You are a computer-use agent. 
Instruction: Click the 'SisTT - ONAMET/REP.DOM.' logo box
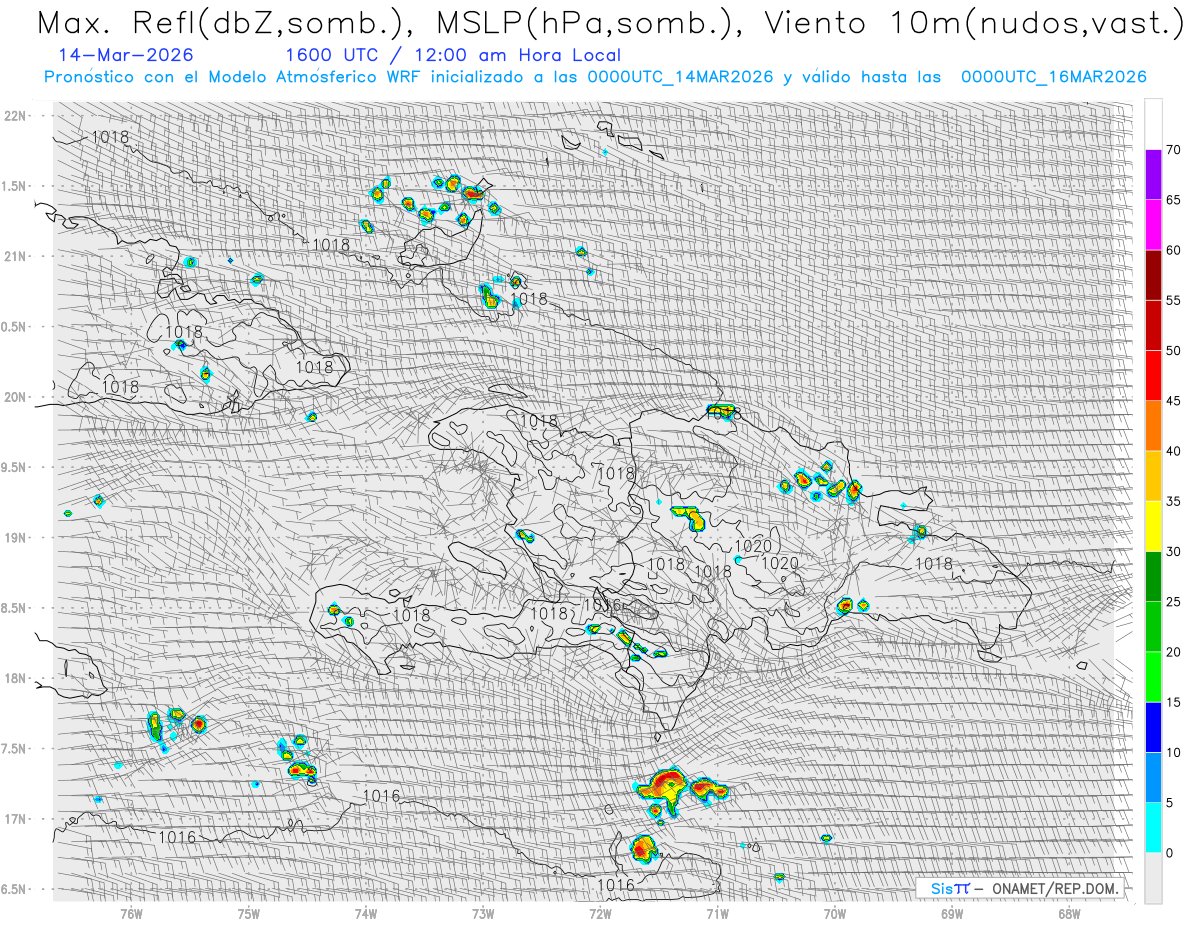(1022, 888)
